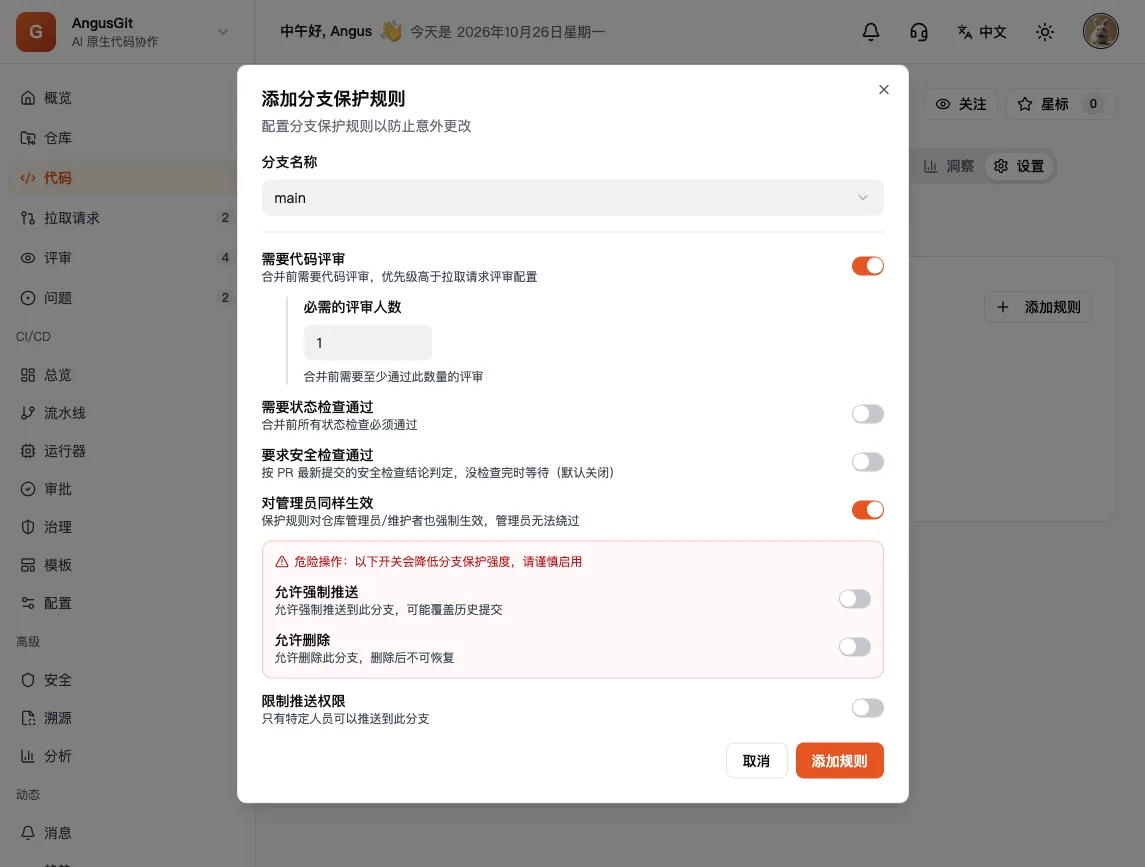1145x867 pixels.
Task: Click the 仓库 repository icon
Action: pos(28,138)
